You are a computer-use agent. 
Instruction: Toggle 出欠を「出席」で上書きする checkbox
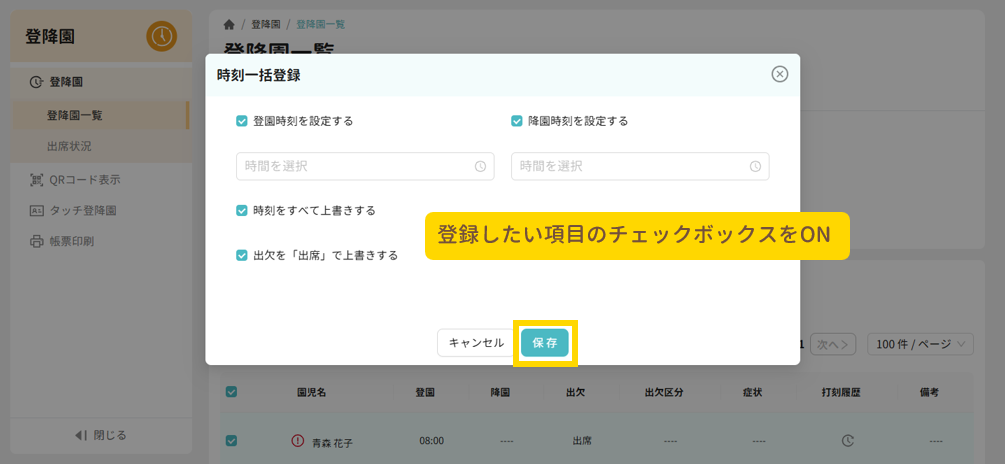click(x=242, y=255)
